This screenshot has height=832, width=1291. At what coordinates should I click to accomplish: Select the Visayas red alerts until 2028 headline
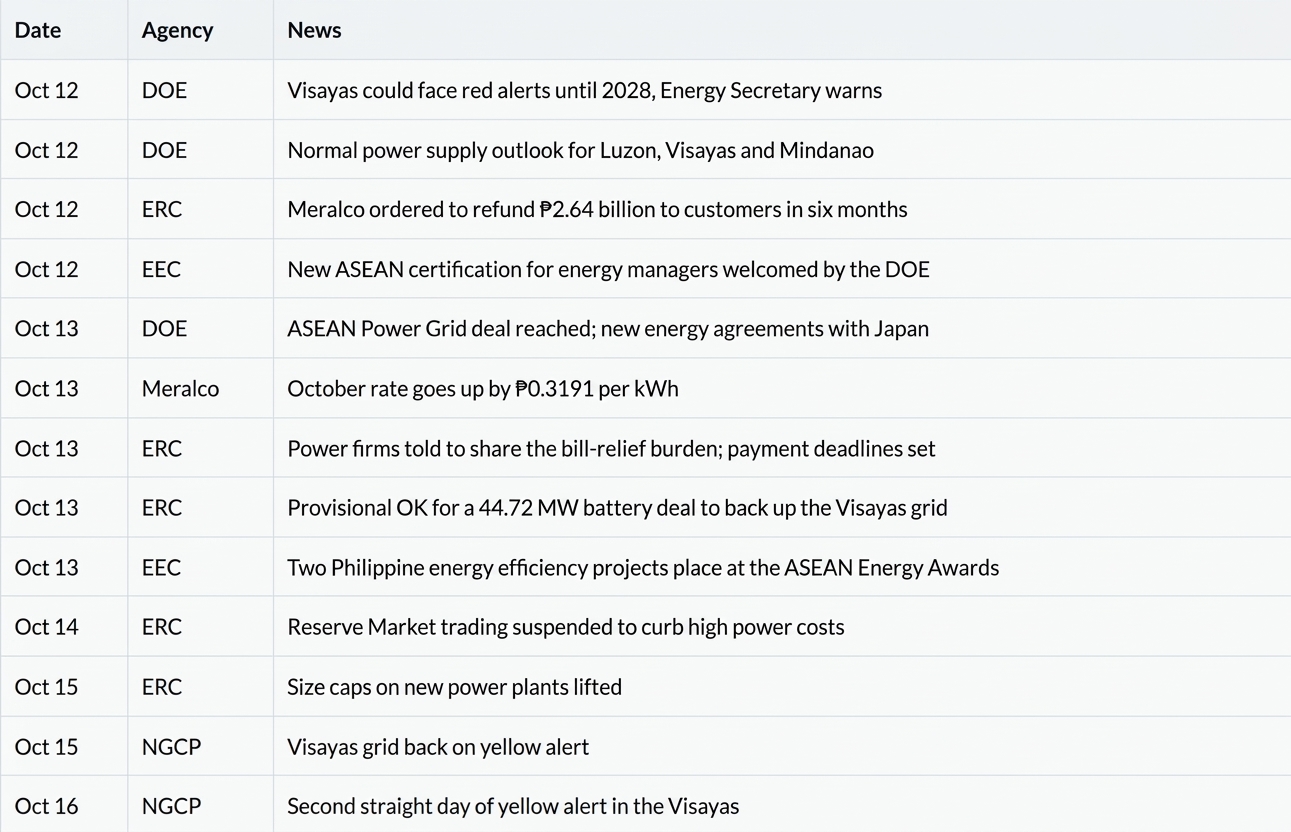click(585, 90)
